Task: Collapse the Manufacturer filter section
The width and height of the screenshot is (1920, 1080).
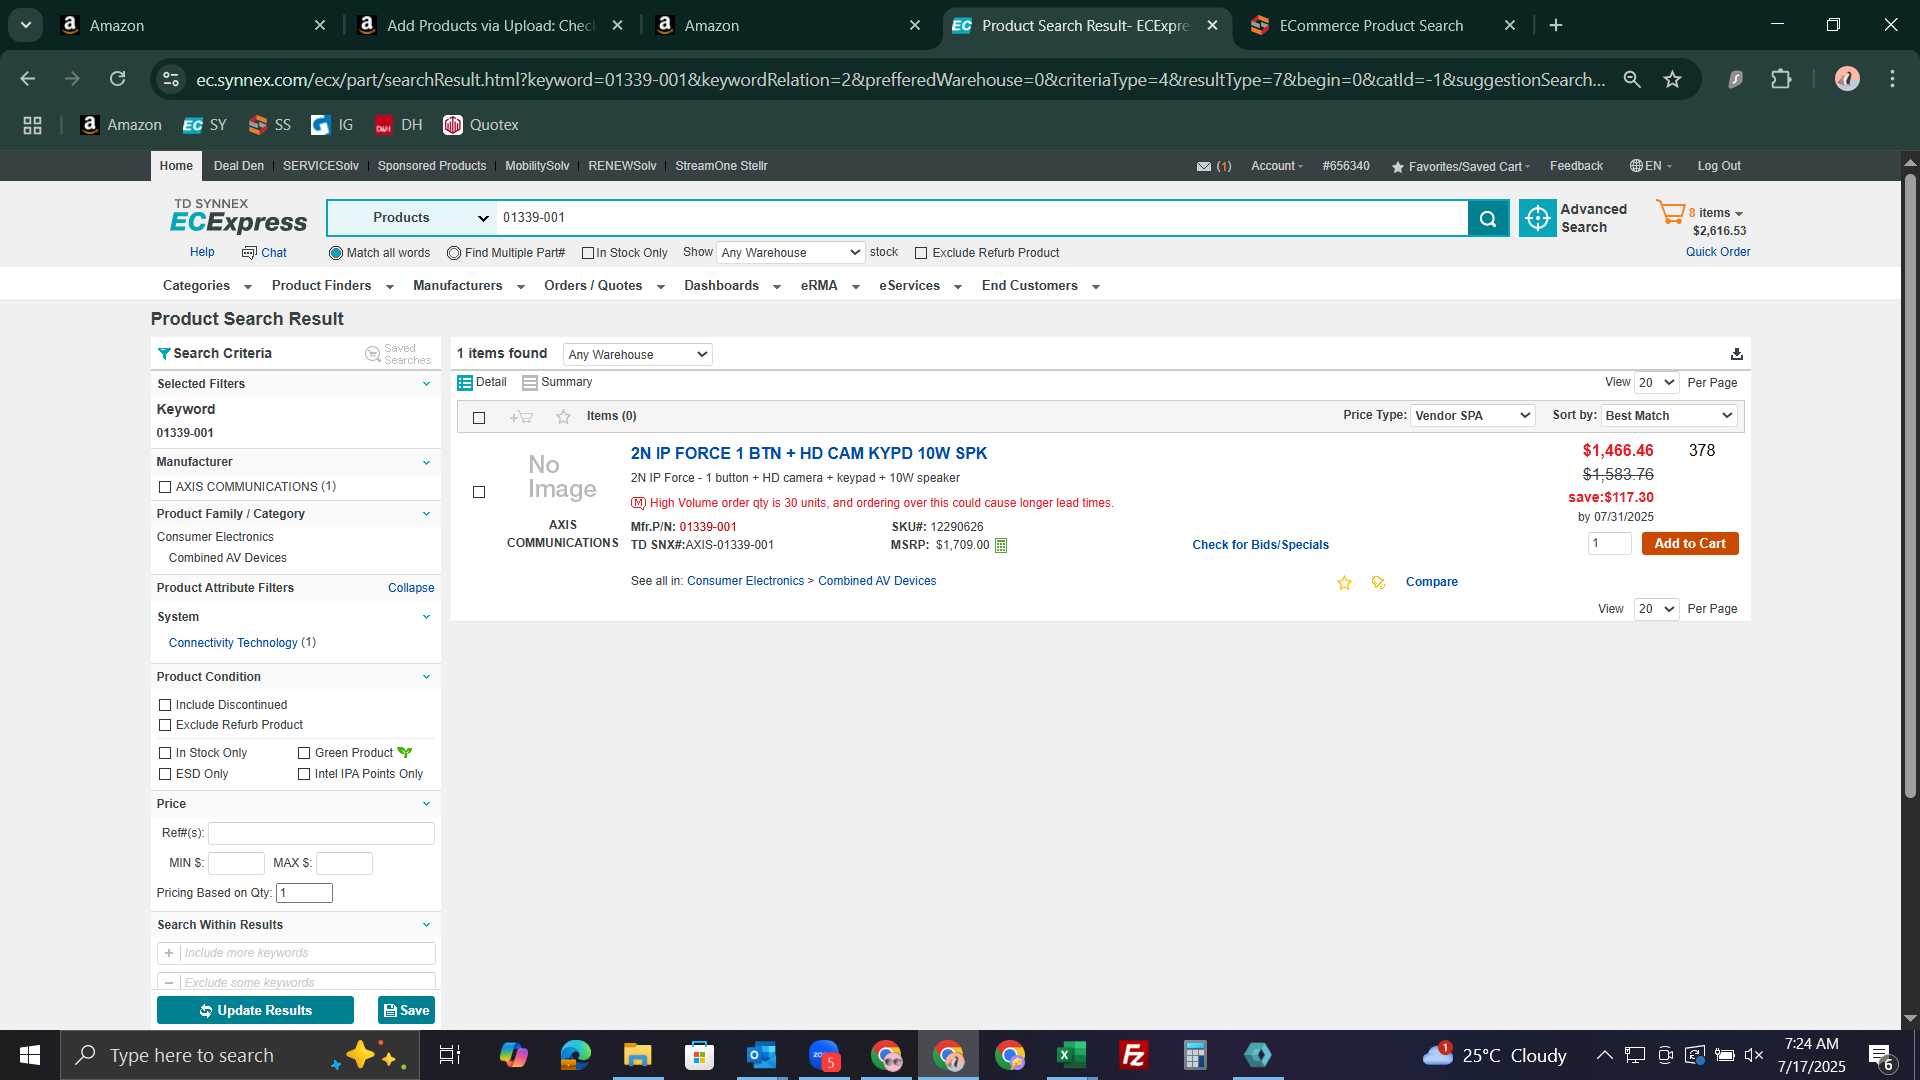Action: pyautogui.click(x=426, y=462)
